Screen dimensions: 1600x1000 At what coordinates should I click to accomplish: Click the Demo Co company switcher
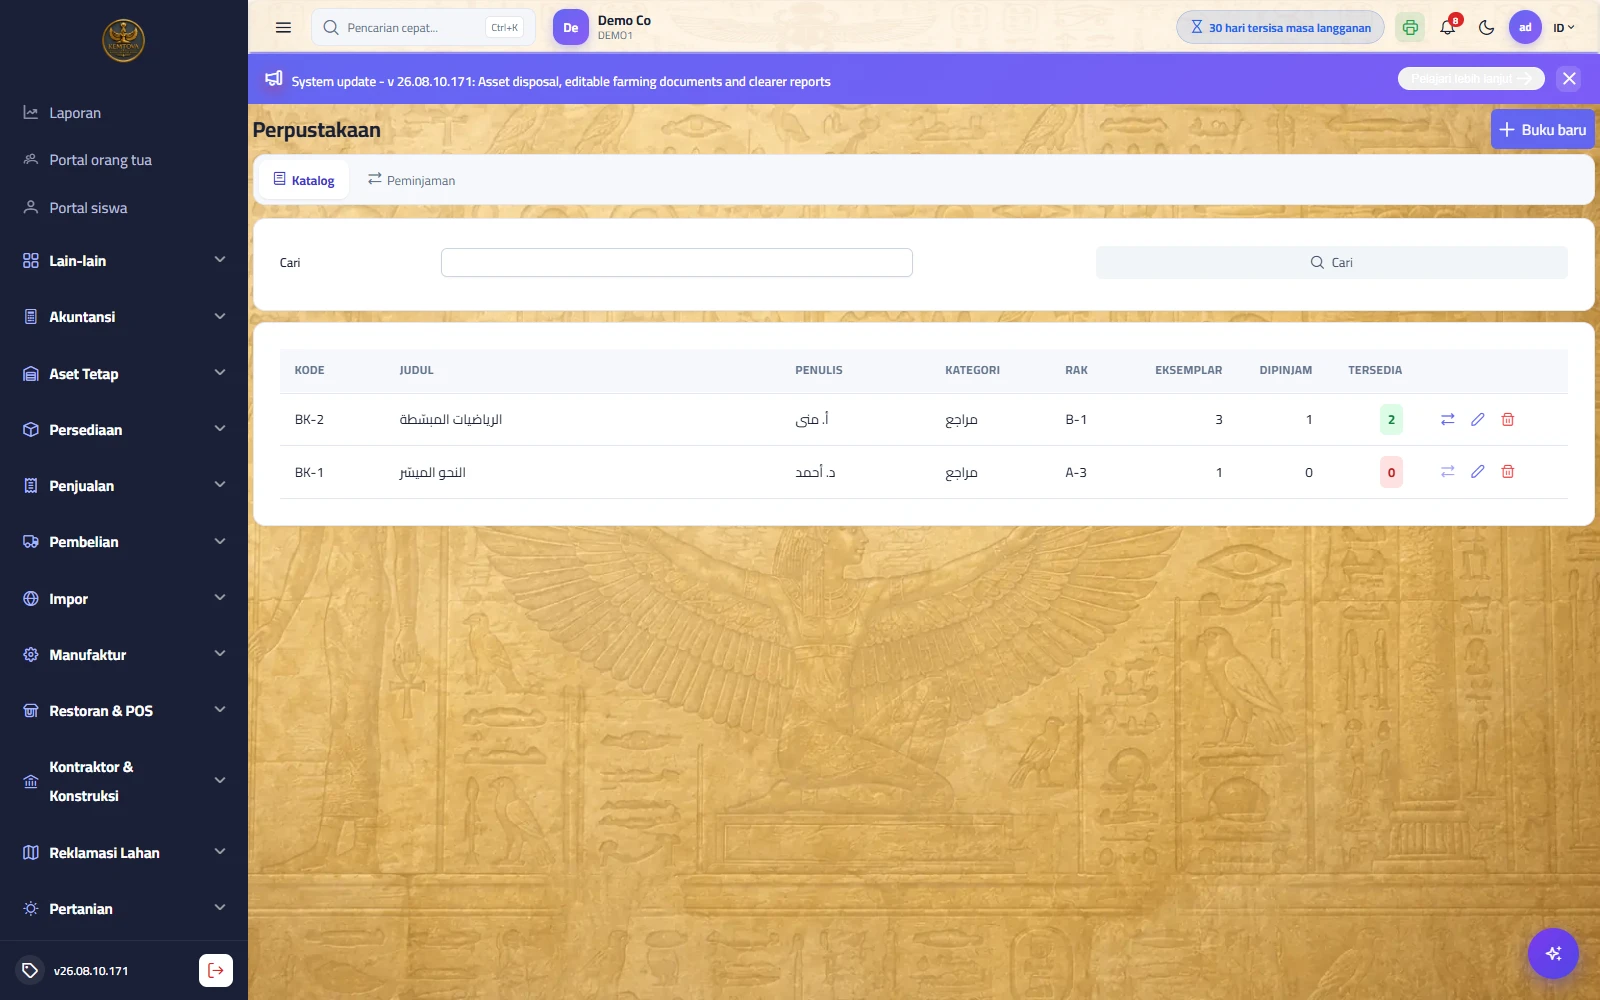[x=603, y=28]
